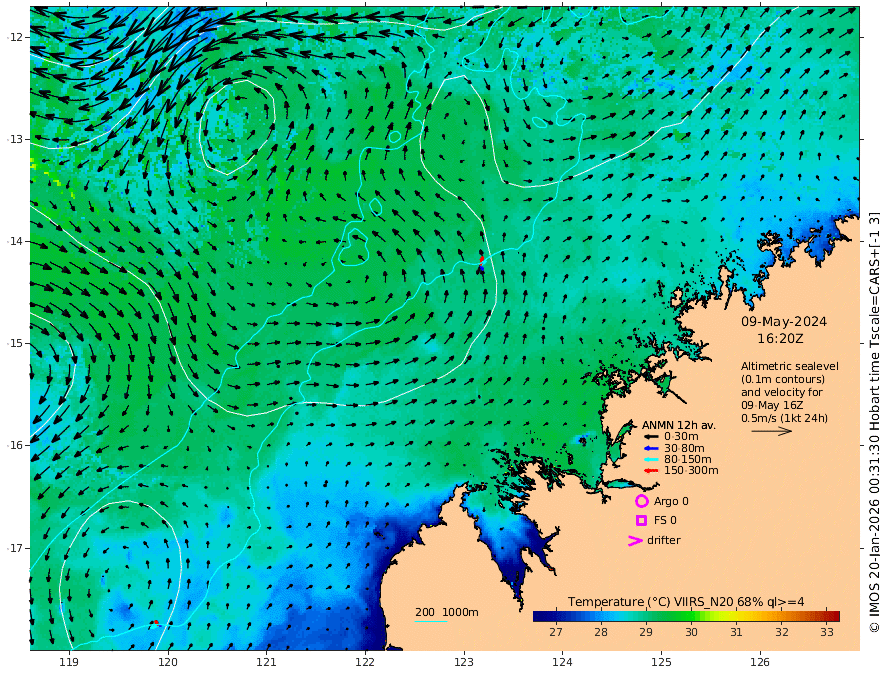Click the '(0.1m contours)' caption line

point(783,379)
